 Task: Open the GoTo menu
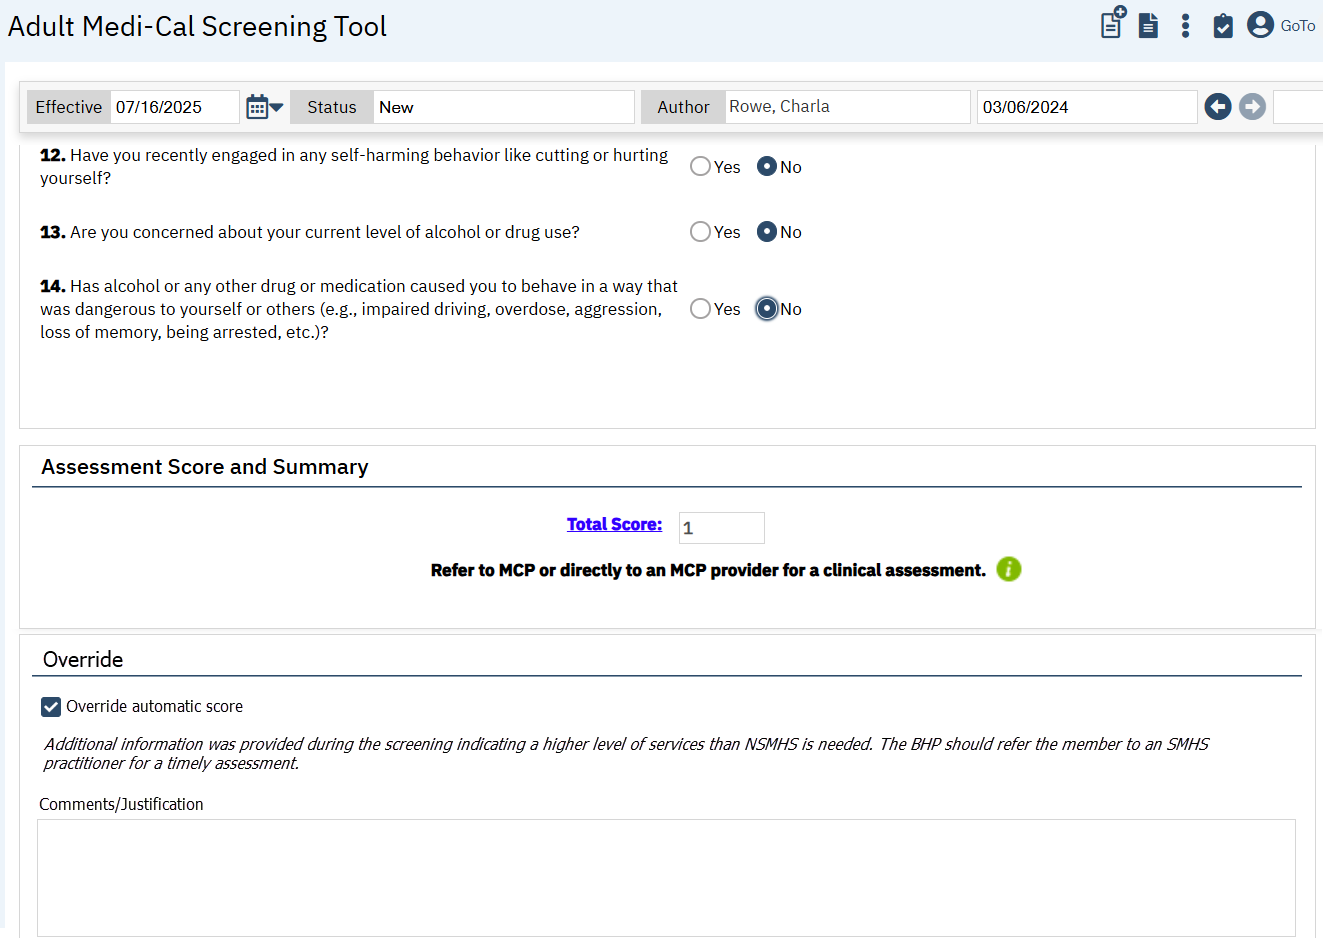(1297, 26)
